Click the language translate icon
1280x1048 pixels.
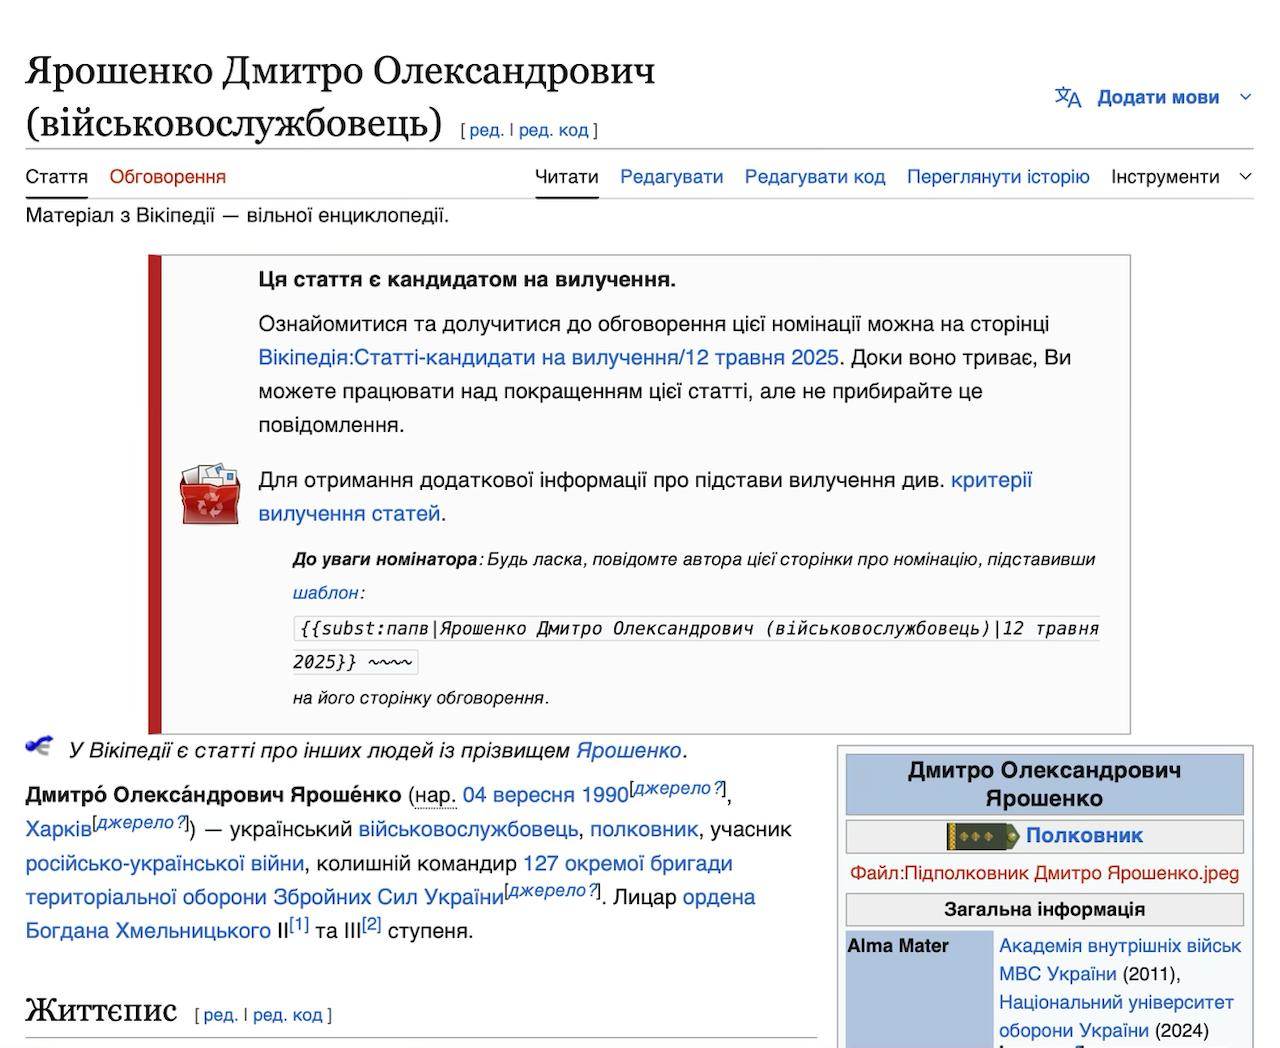click(x=1068, y=97)
